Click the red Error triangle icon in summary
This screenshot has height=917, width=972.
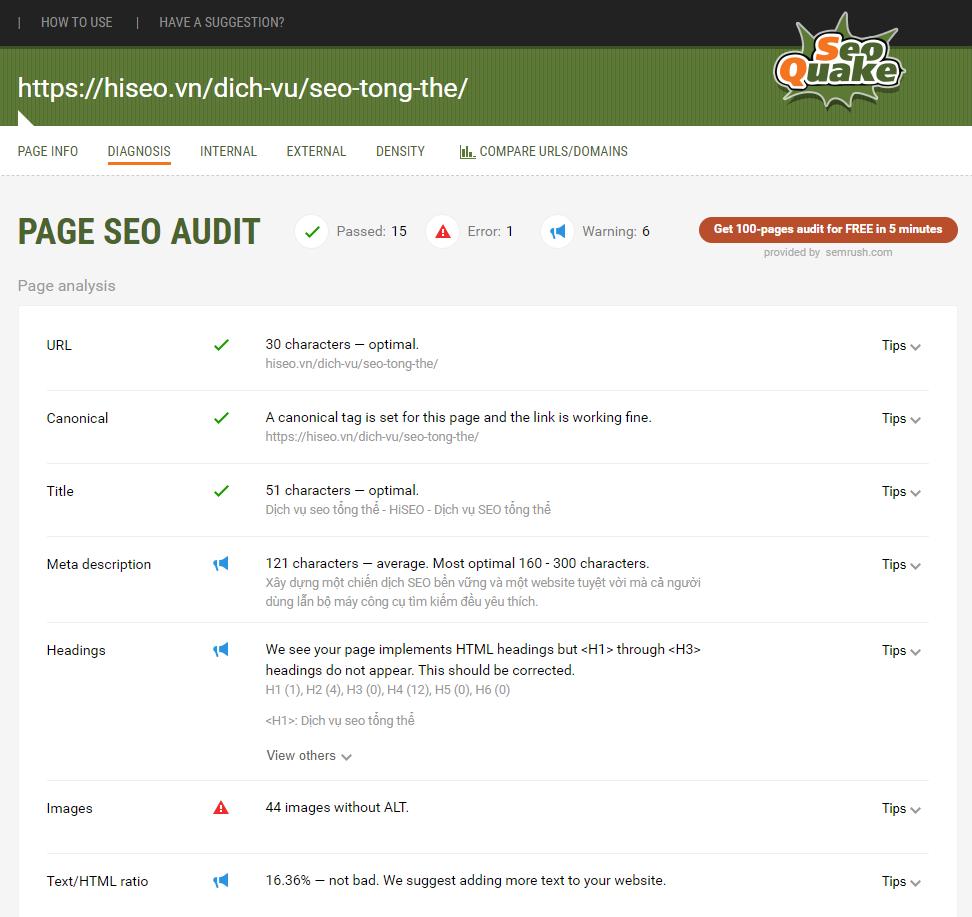click(x=444, y=231)
